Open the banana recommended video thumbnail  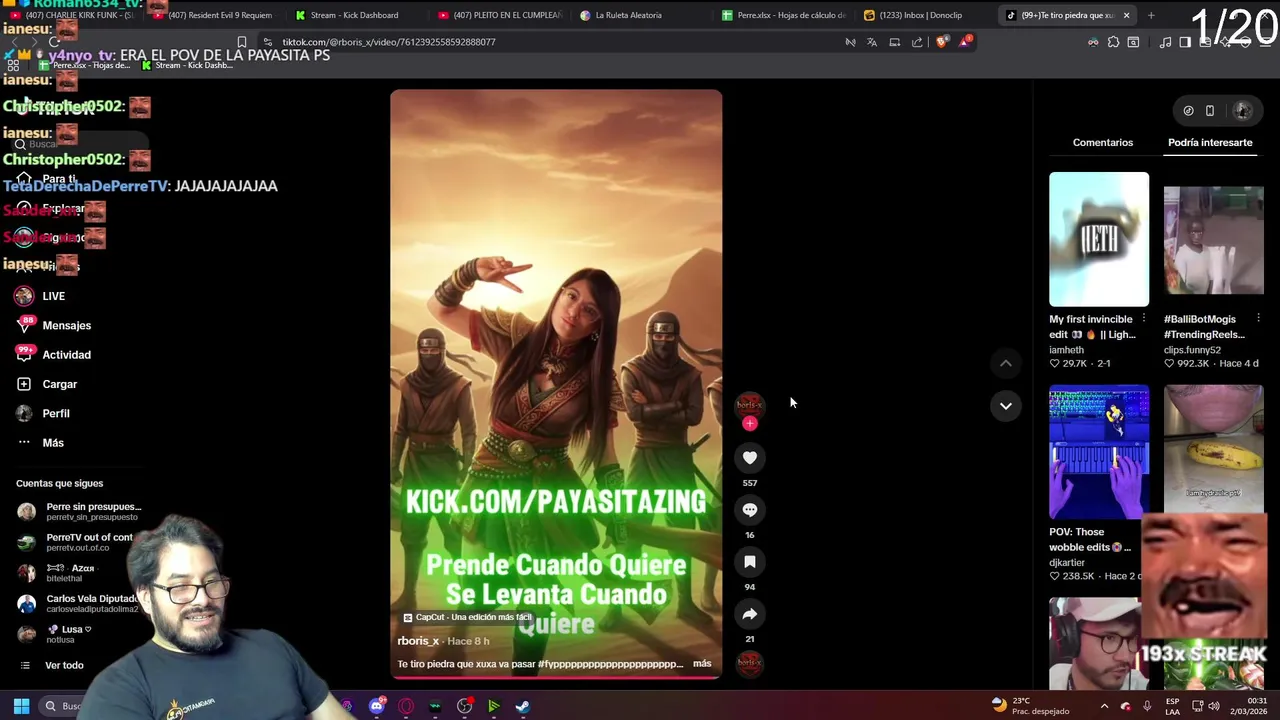(x=1213, y=448)
